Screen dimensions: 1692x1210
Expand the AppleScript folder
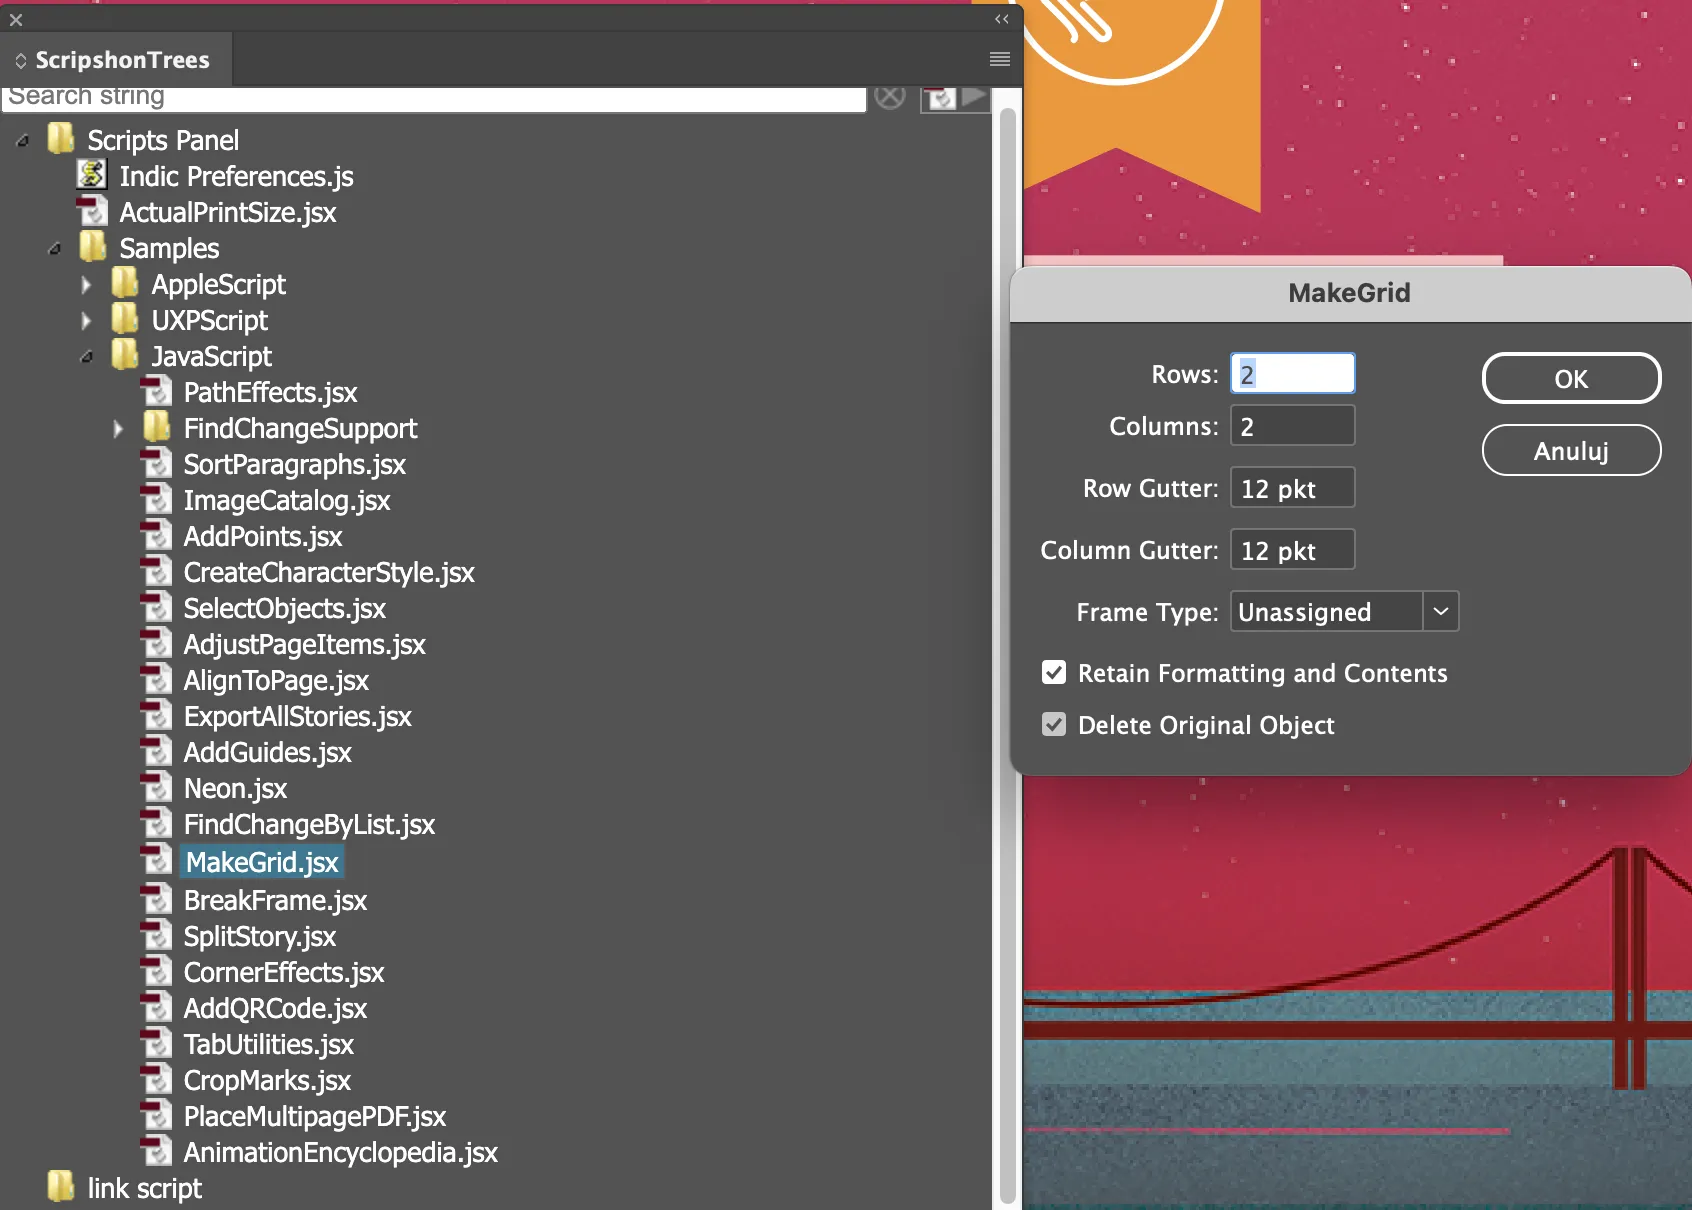[86, 285]
